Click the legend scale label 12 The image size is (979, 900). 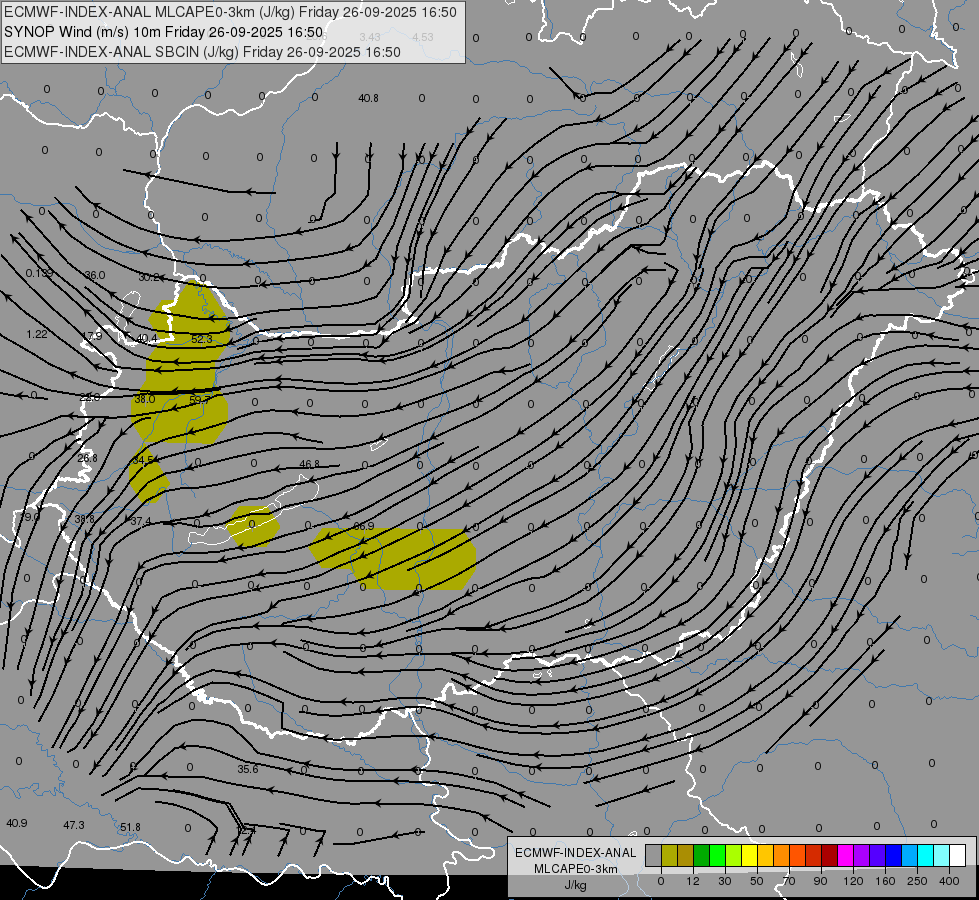692,881
